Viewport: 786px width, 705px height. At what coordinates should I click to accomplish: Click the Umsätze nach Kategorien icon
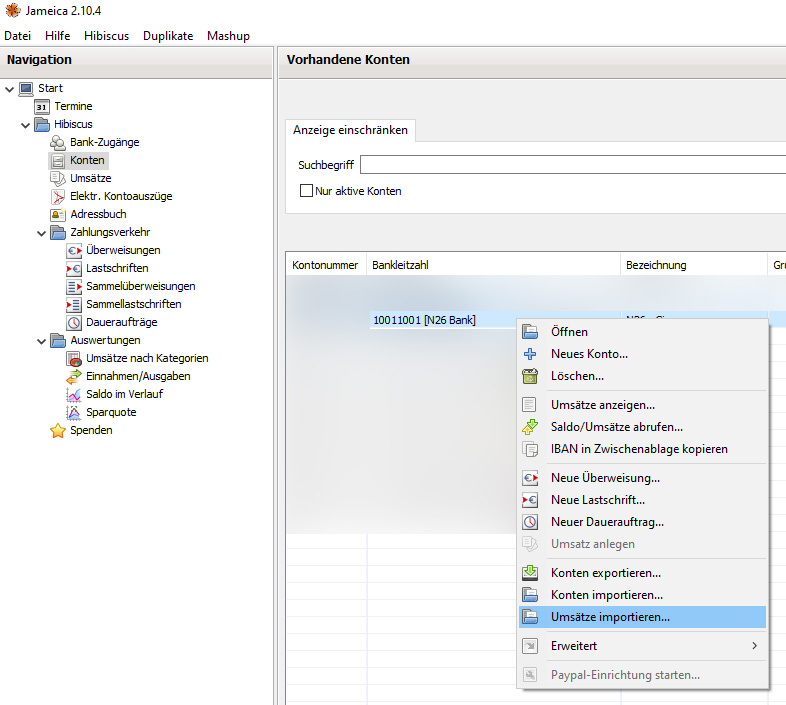click(x=74, y=359)
